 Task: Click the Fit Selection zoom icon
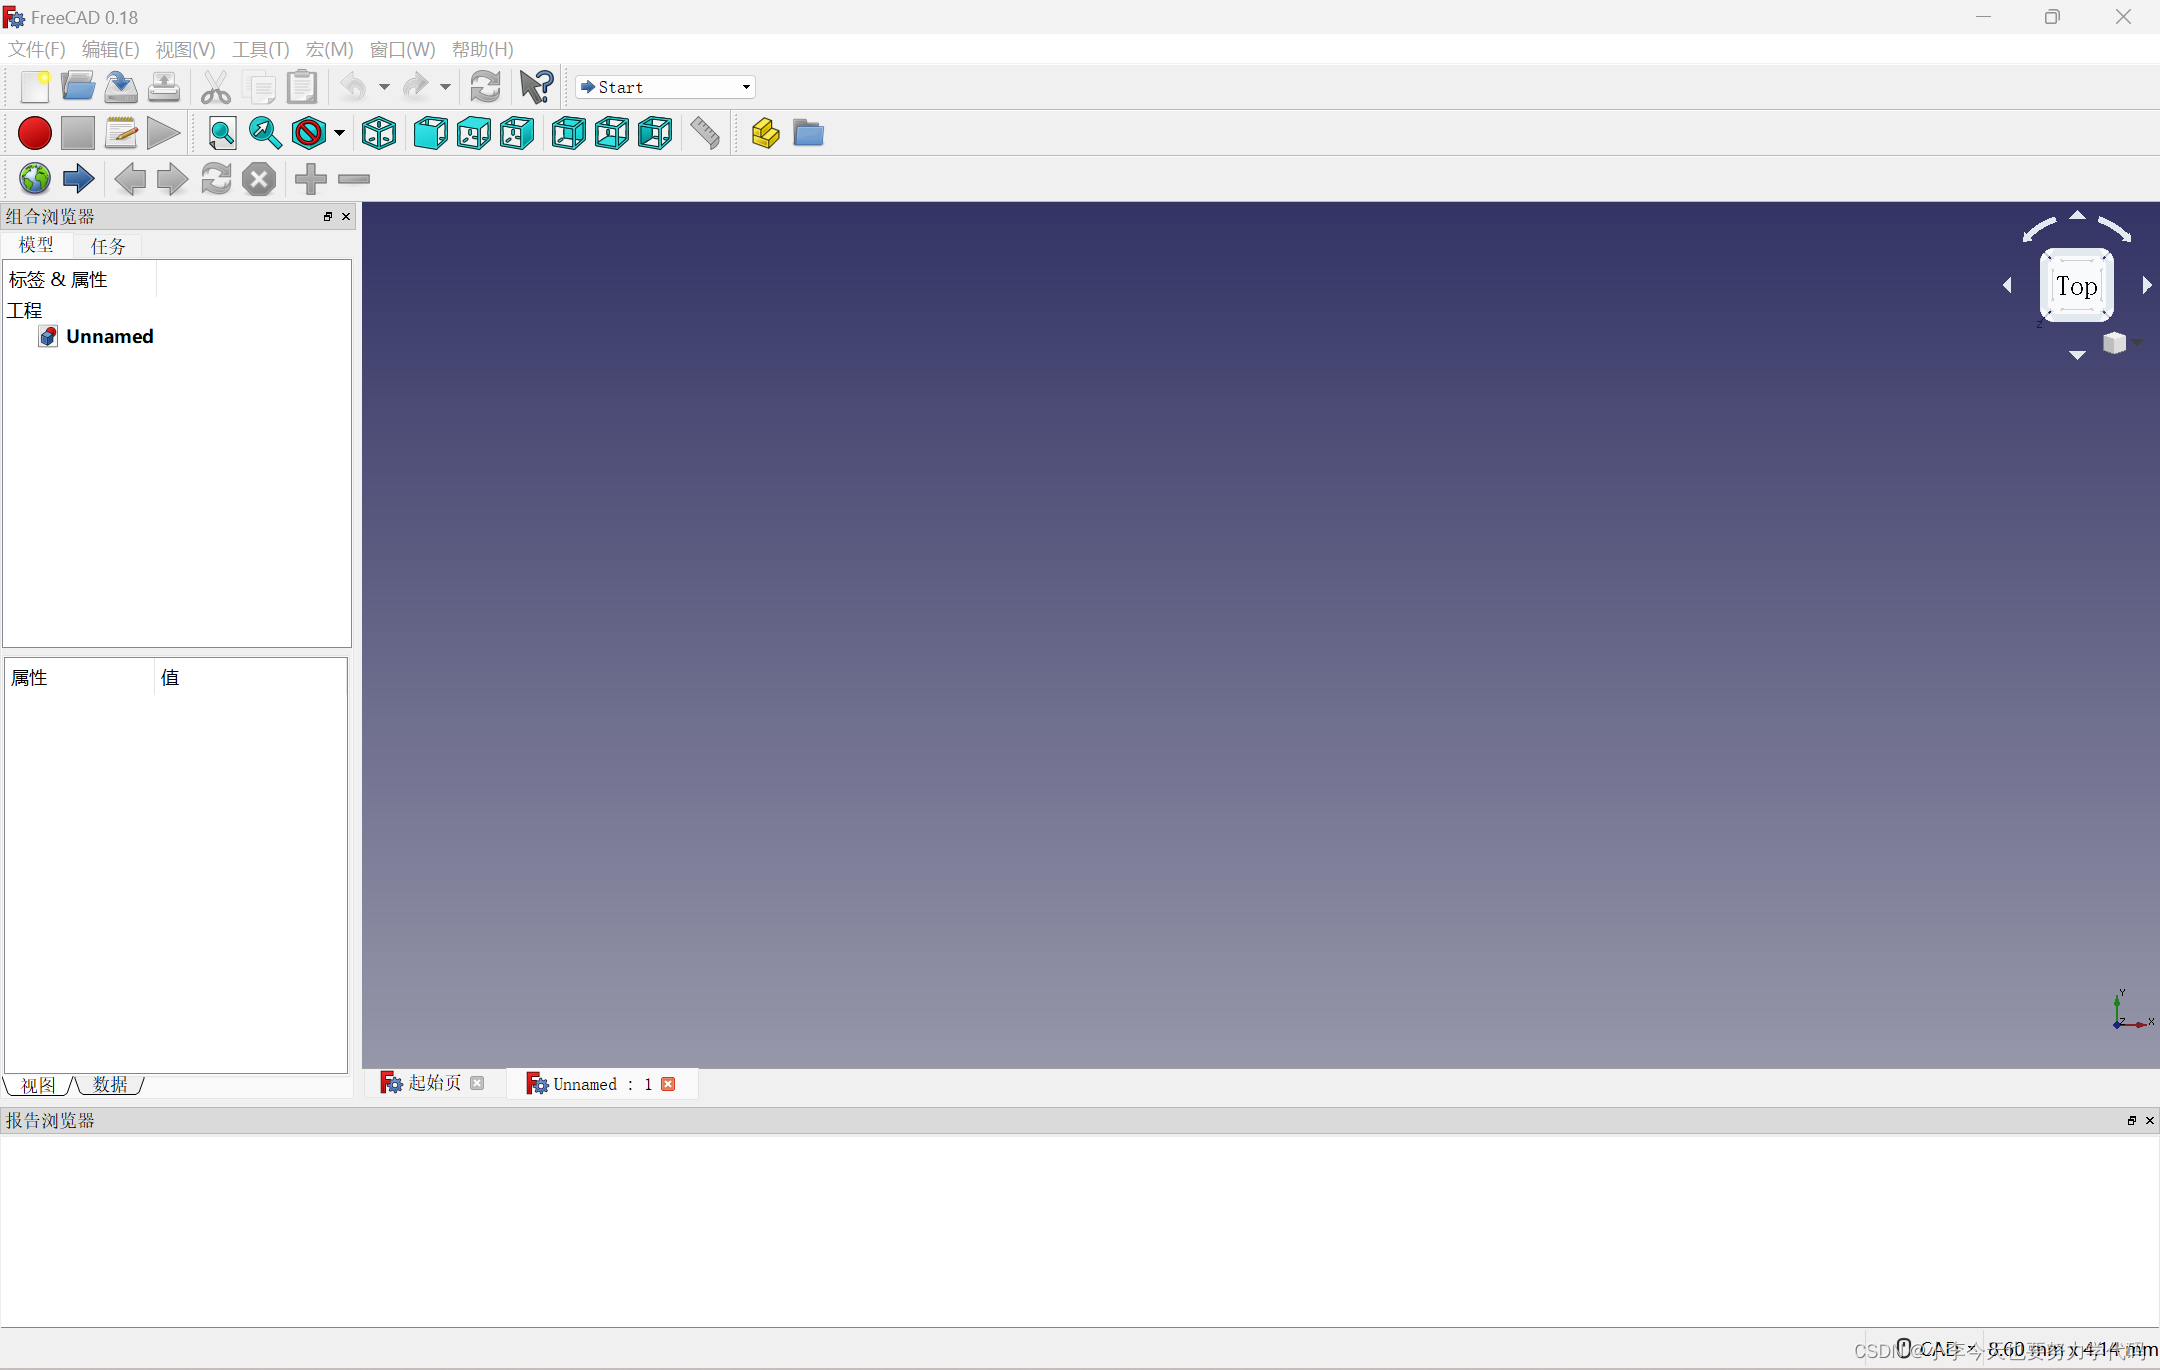click(x=265, y=133)
